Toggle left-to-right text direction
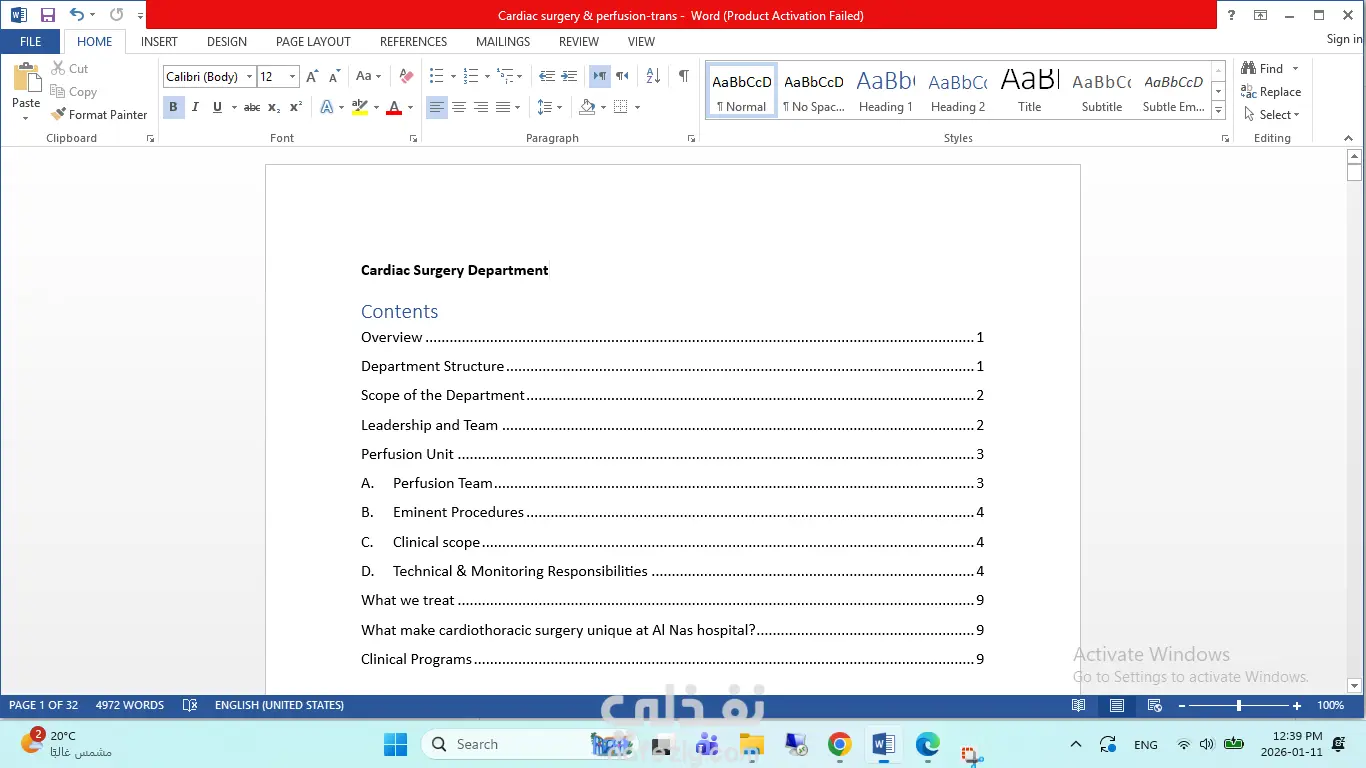Viewport: 1366px width, 768px height. click(600, 76)
